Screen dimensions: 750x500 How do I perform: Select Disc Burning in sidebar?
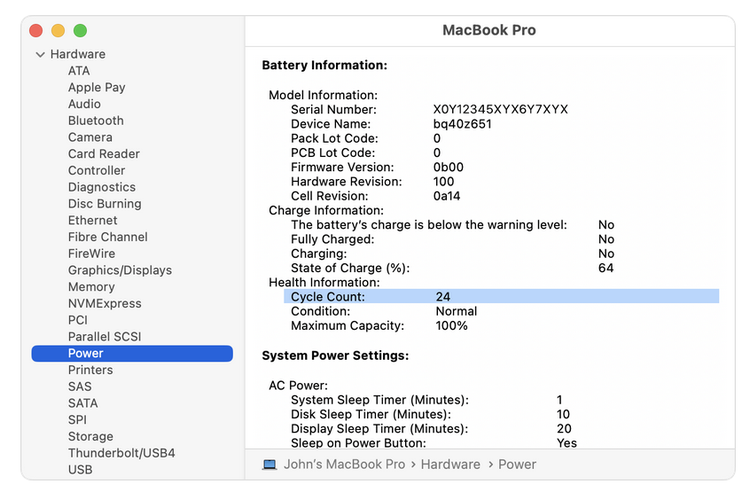[x=104, y=204]
